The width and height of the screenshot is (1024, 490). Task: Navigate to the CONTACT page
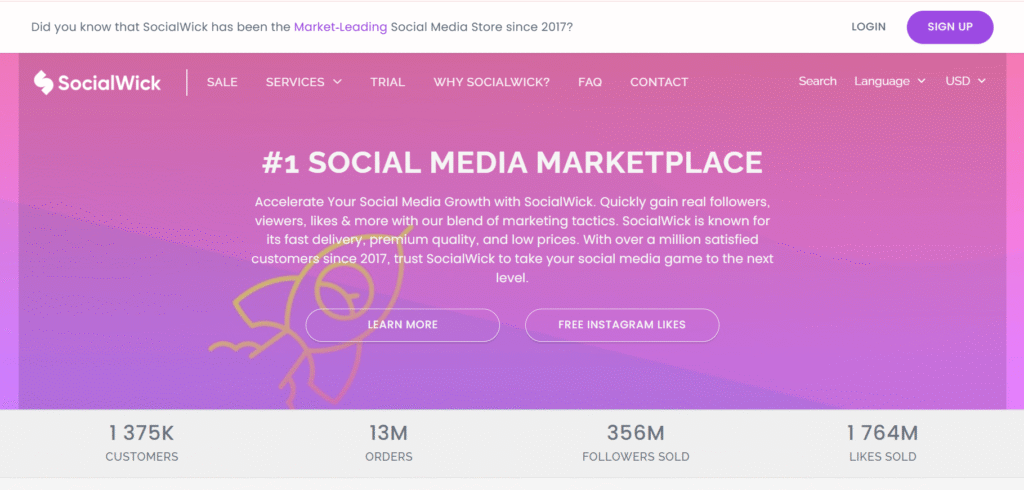(x=659, y=82)
